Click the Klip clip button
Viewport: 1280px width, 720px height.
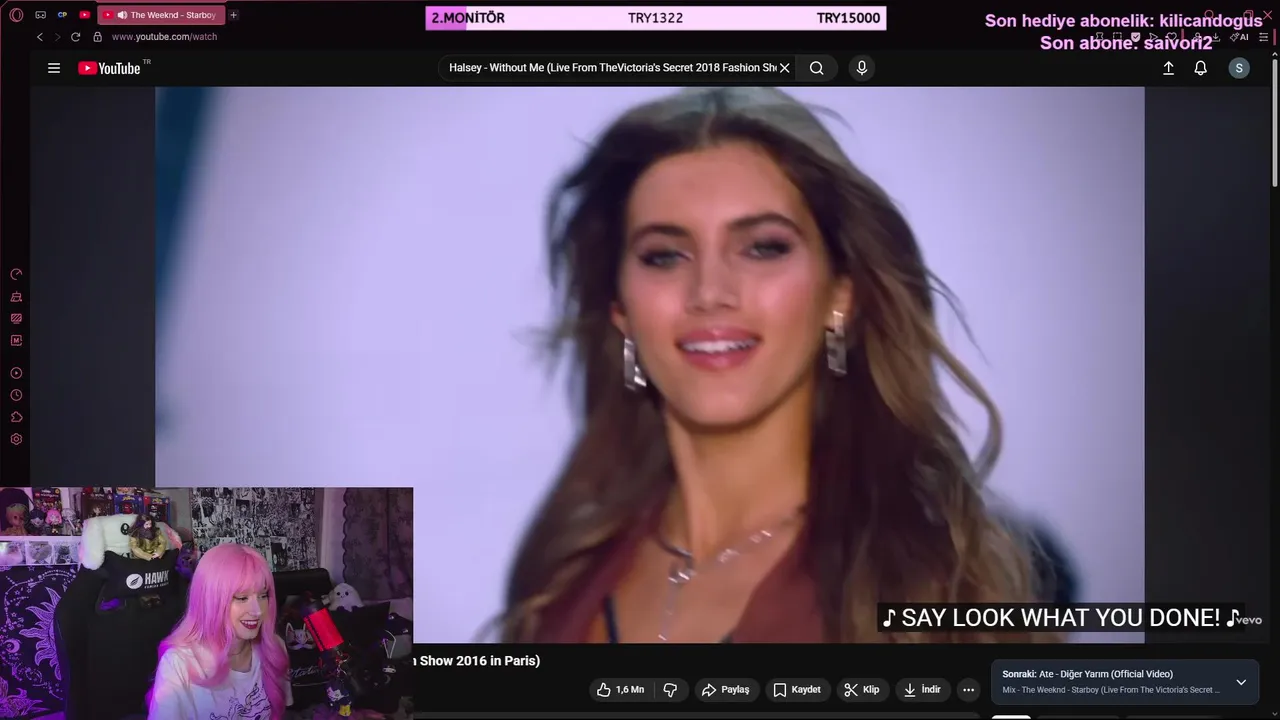click(x=862, y=690)
